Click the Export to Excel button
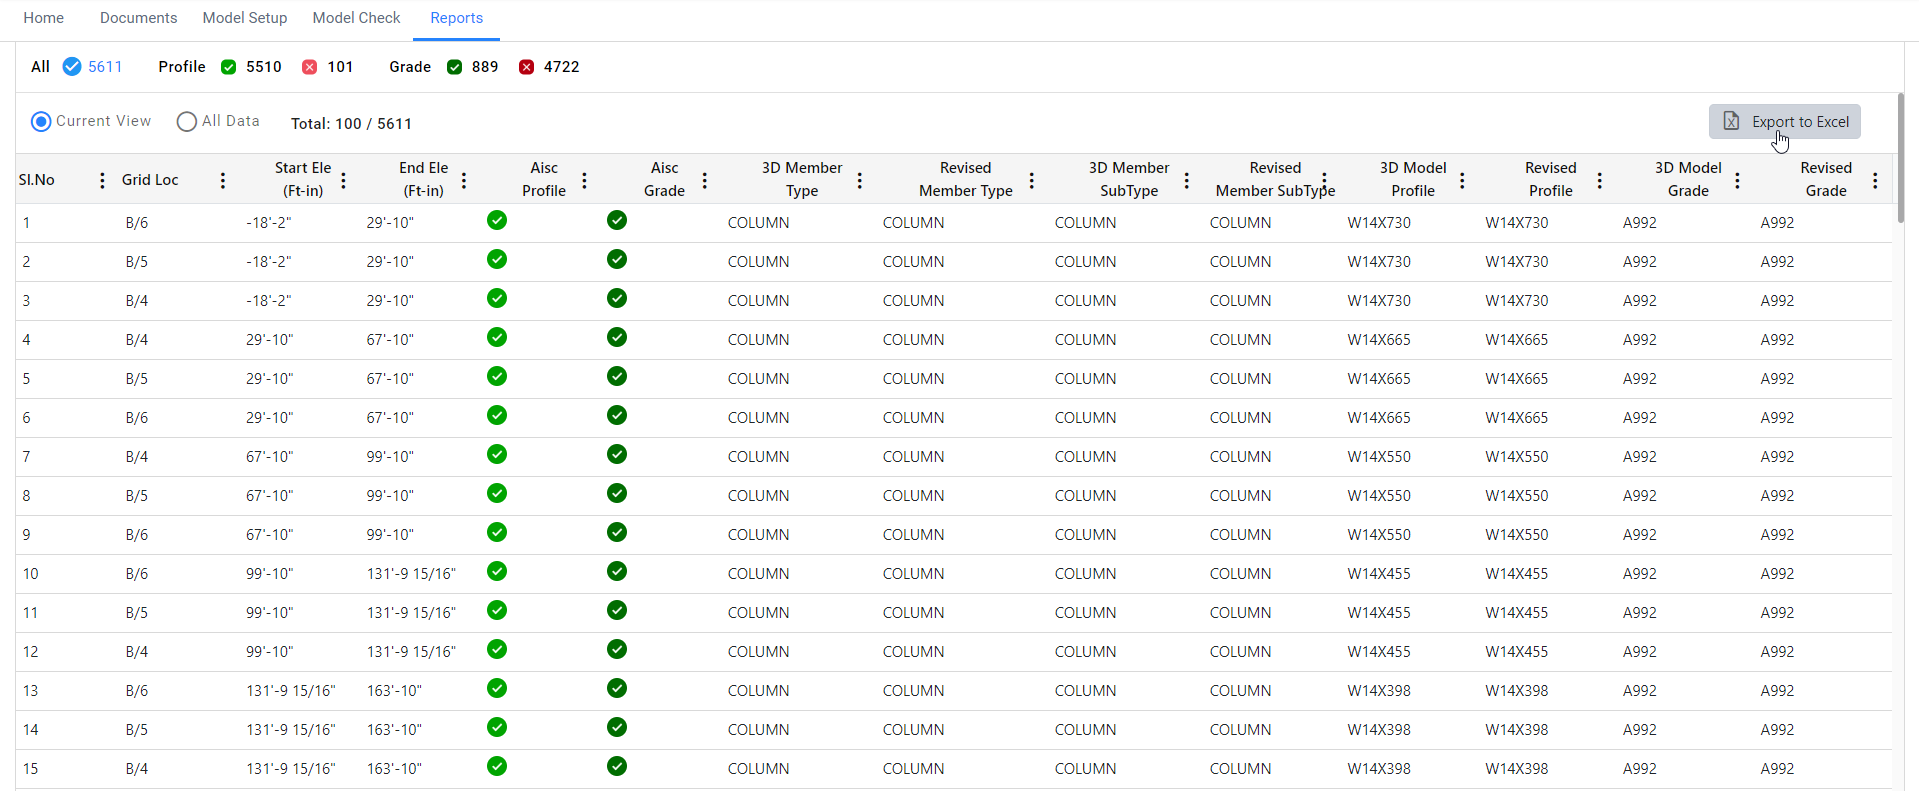 (1784, 122)
